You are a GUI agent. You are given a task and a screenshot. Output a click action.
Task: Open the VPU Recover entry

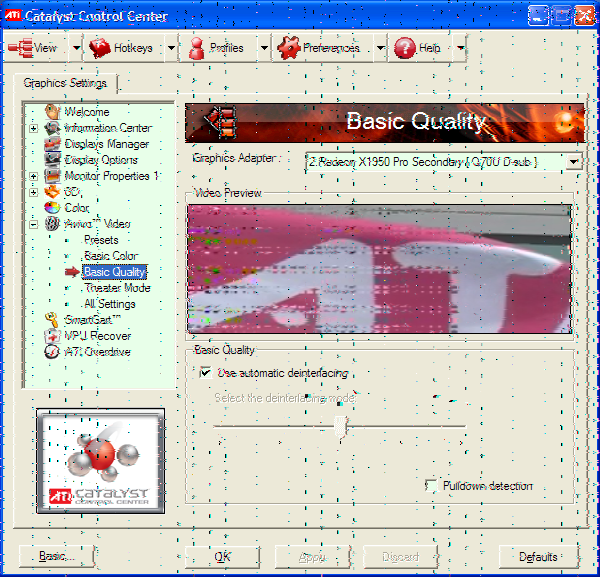[98, 336]
